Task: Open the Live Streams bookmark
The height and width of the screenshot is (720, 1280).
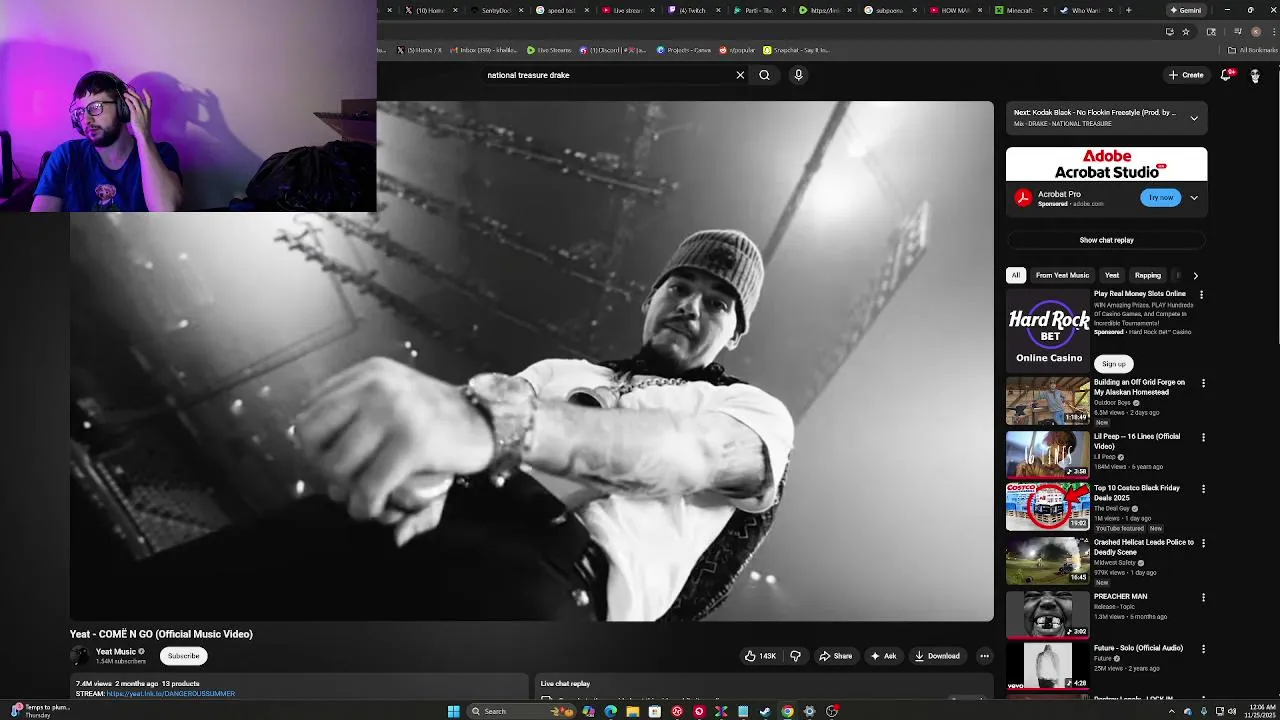Action: point(549,50)
